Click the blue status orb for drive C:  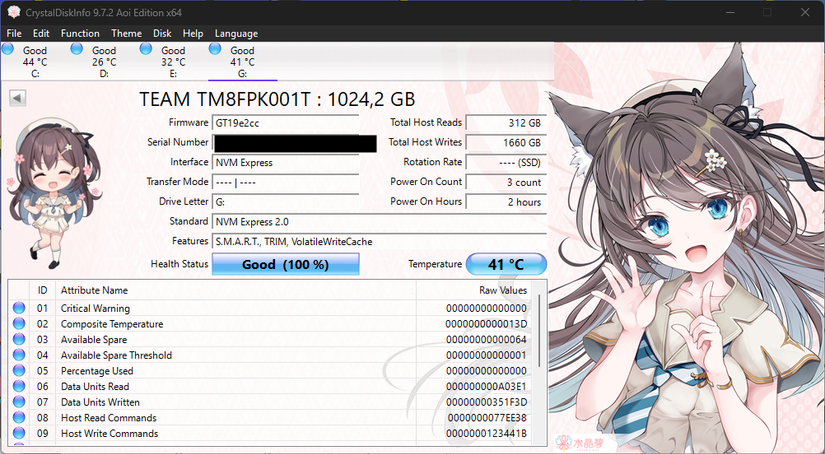click(8, 49)
